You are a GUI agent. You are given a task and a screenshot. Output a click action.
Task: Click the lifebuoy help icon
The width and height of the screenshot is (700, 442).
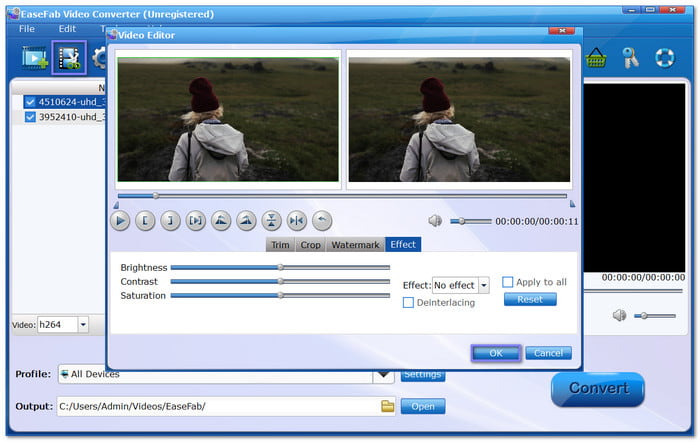tap(664, 58)
